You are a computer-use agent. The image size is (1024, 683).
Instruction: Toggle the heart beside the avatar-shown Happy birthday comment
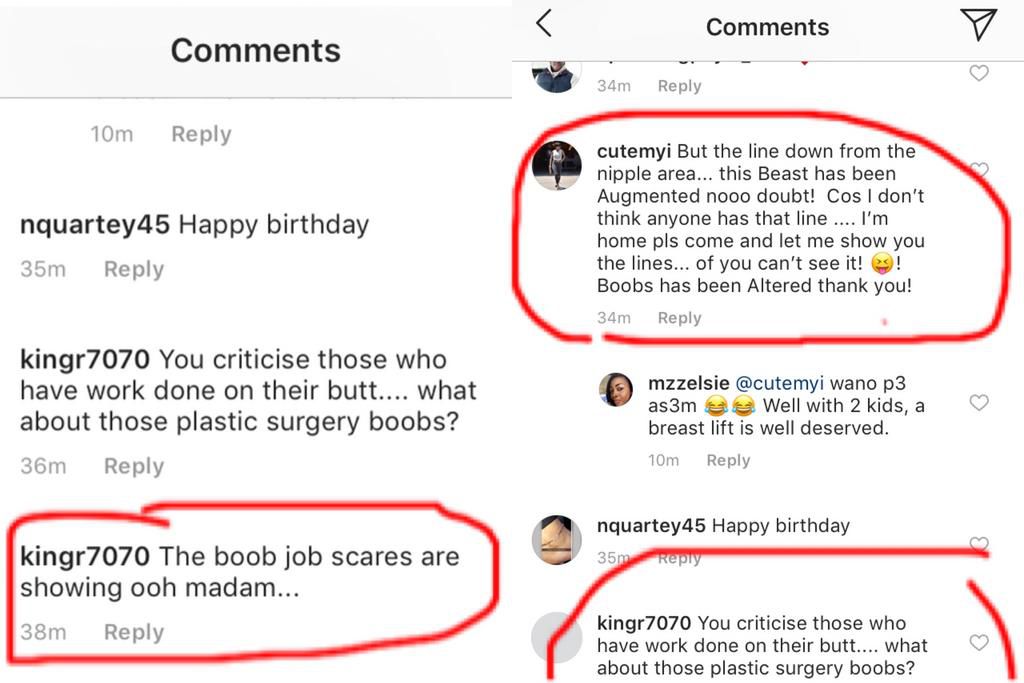point(979,545)
